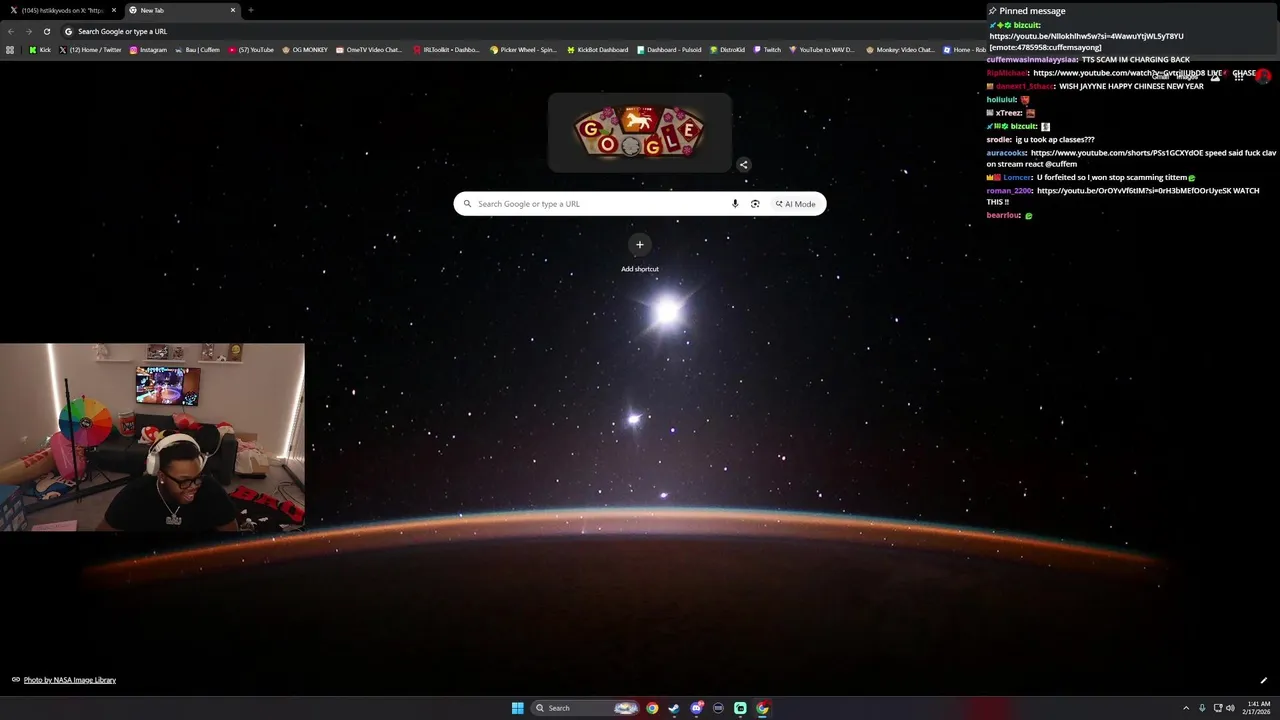The image size is (1280, 720).
Task: Open the KickBot Dashboard bookmark
Action: 597,49
